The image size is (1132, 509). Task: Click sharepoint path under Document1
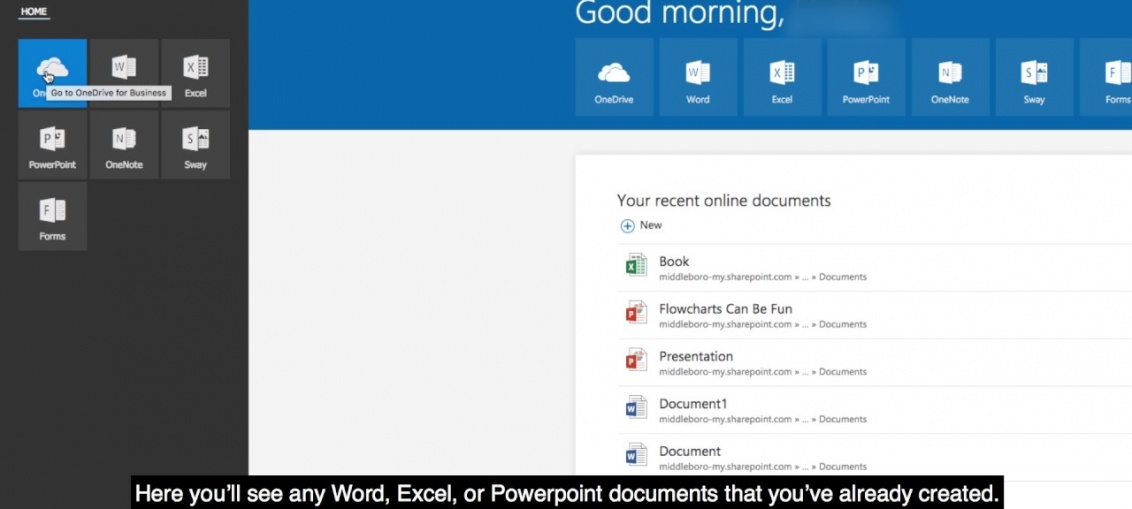762,419
